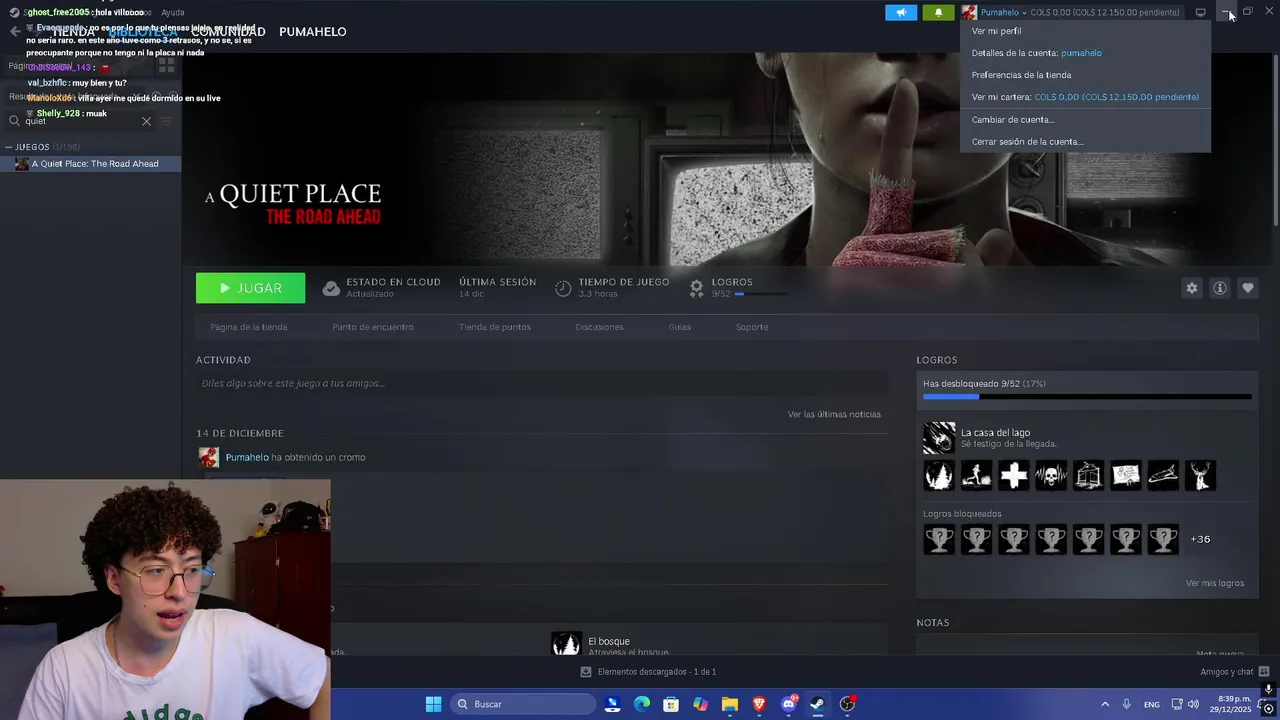Open downloads 'Elementos descargados' status

648,672
